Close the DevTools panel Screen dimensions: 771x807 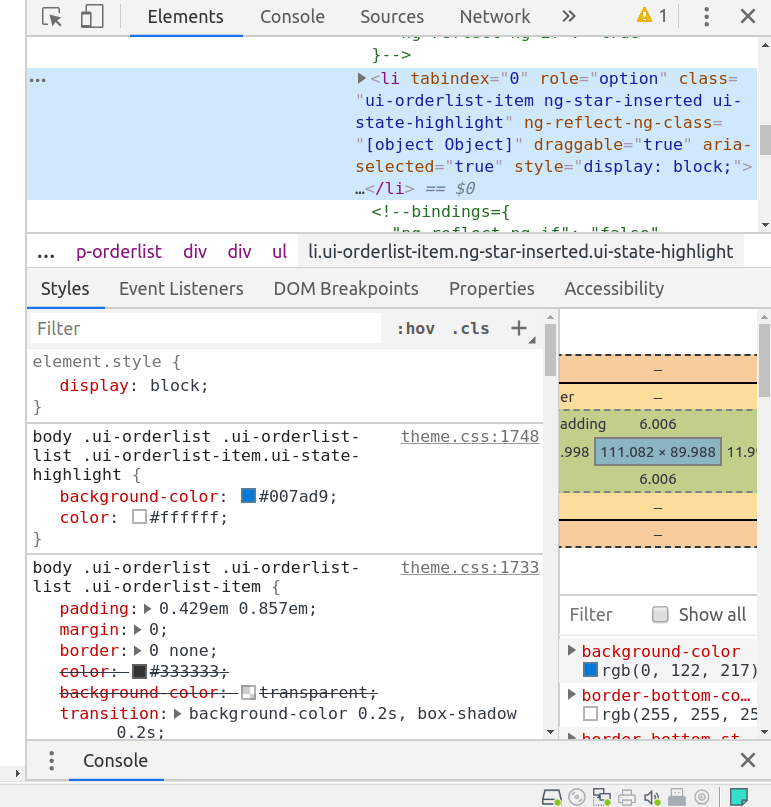coord(748,16)
